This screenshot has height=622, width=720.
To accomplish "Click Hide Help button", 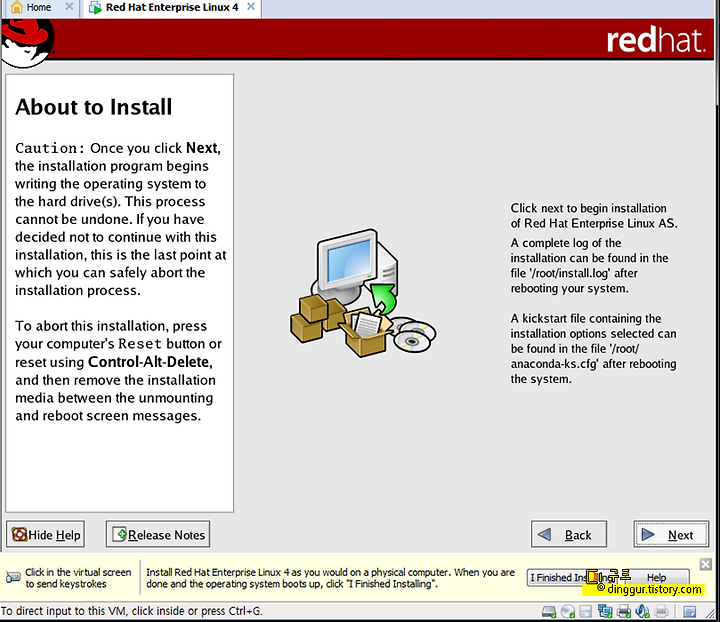I will pyautogui.click(x=45, y=534).
